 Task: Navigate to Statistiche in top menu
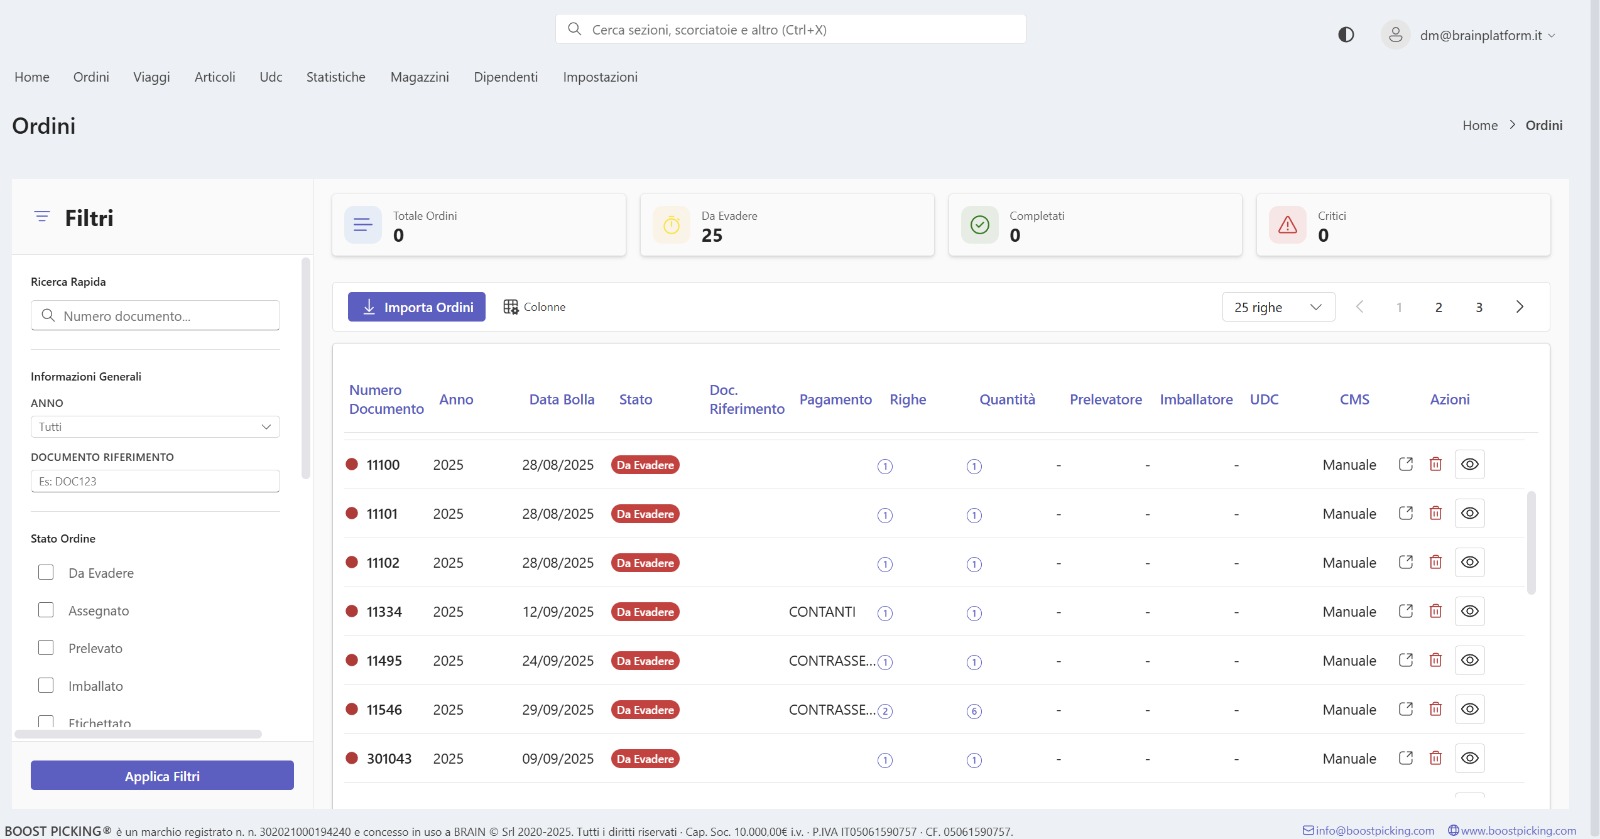click(335, 77)
